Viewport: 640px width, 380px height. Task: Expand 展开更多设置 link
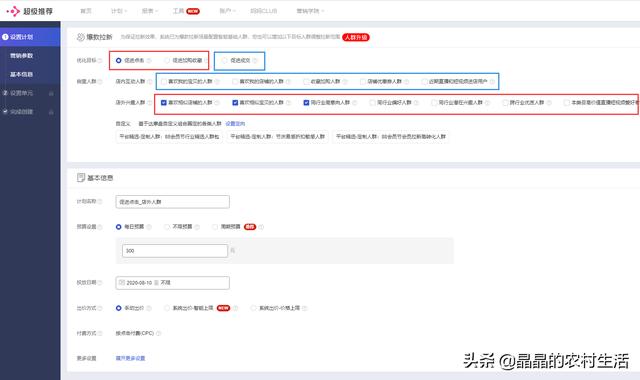click(130, 358)
